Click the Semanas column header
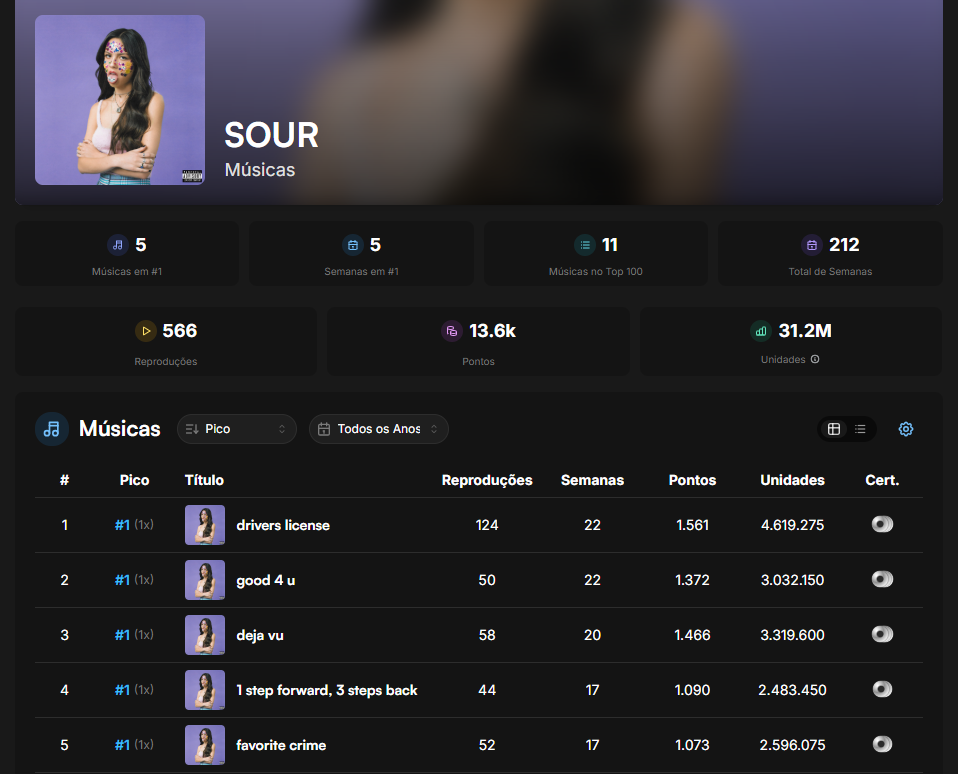Screen dimensions: 958x774 pyautogui.click(x=592, y=480)
